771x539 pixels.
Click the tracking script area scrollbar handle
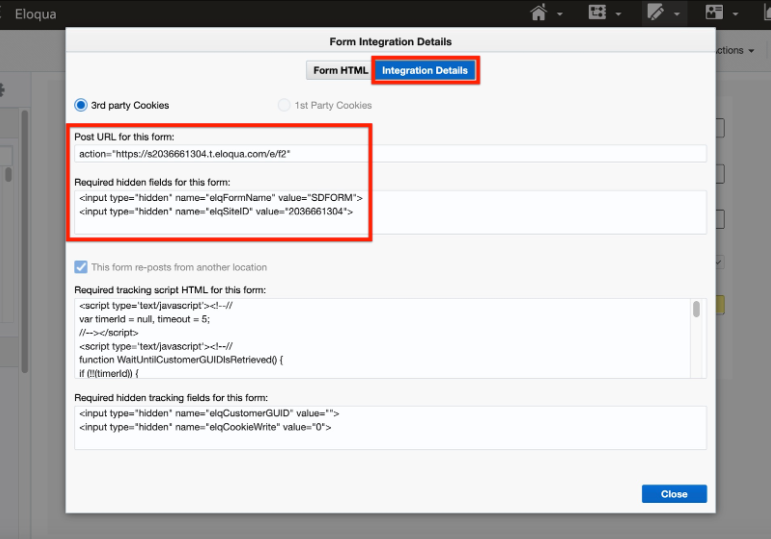coord(696,309)
